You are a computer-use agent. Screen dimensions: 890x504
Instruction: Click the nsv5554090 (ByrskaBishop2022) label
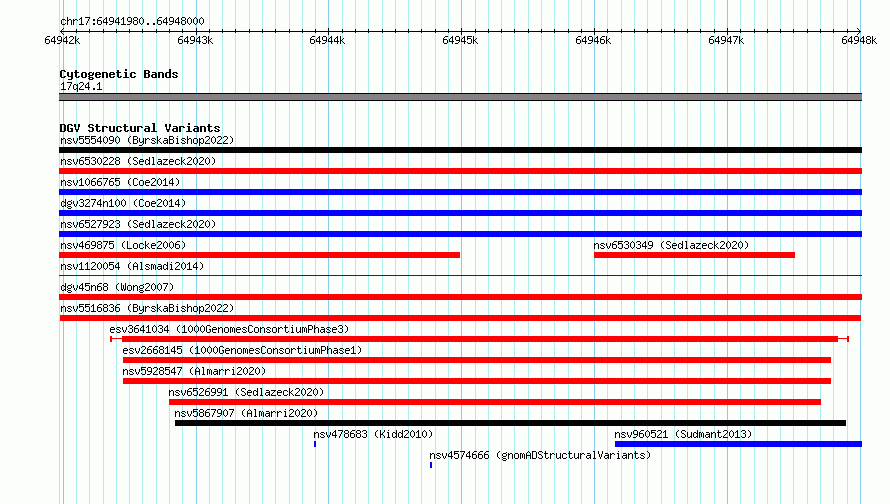147,140
